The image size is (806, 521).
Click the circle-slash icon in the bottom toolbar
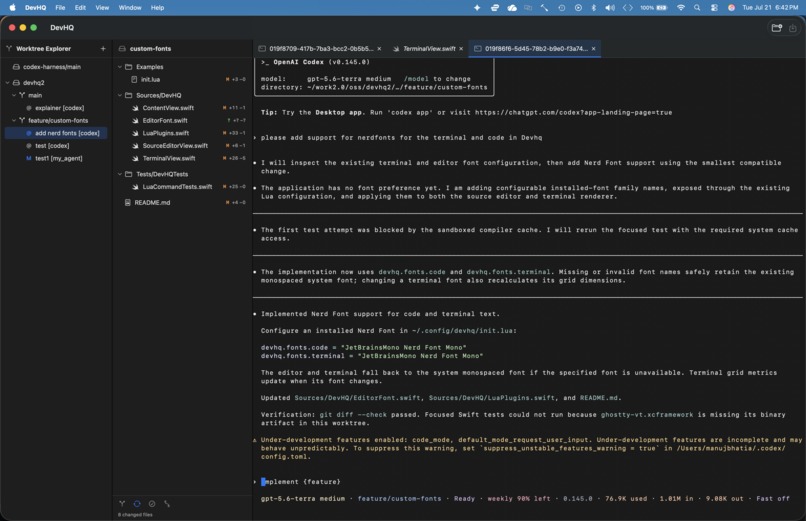pos(152,504)
